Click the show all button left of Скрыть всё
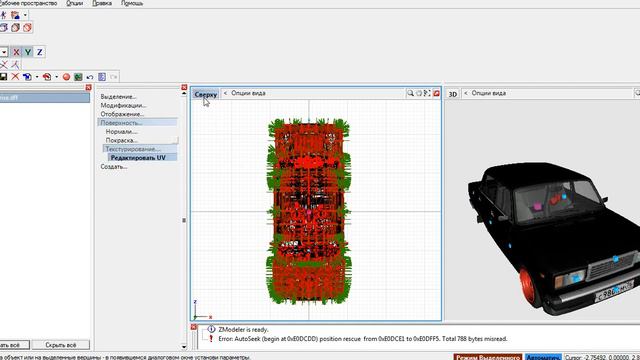The image size is (640, 360). (14, 345)
